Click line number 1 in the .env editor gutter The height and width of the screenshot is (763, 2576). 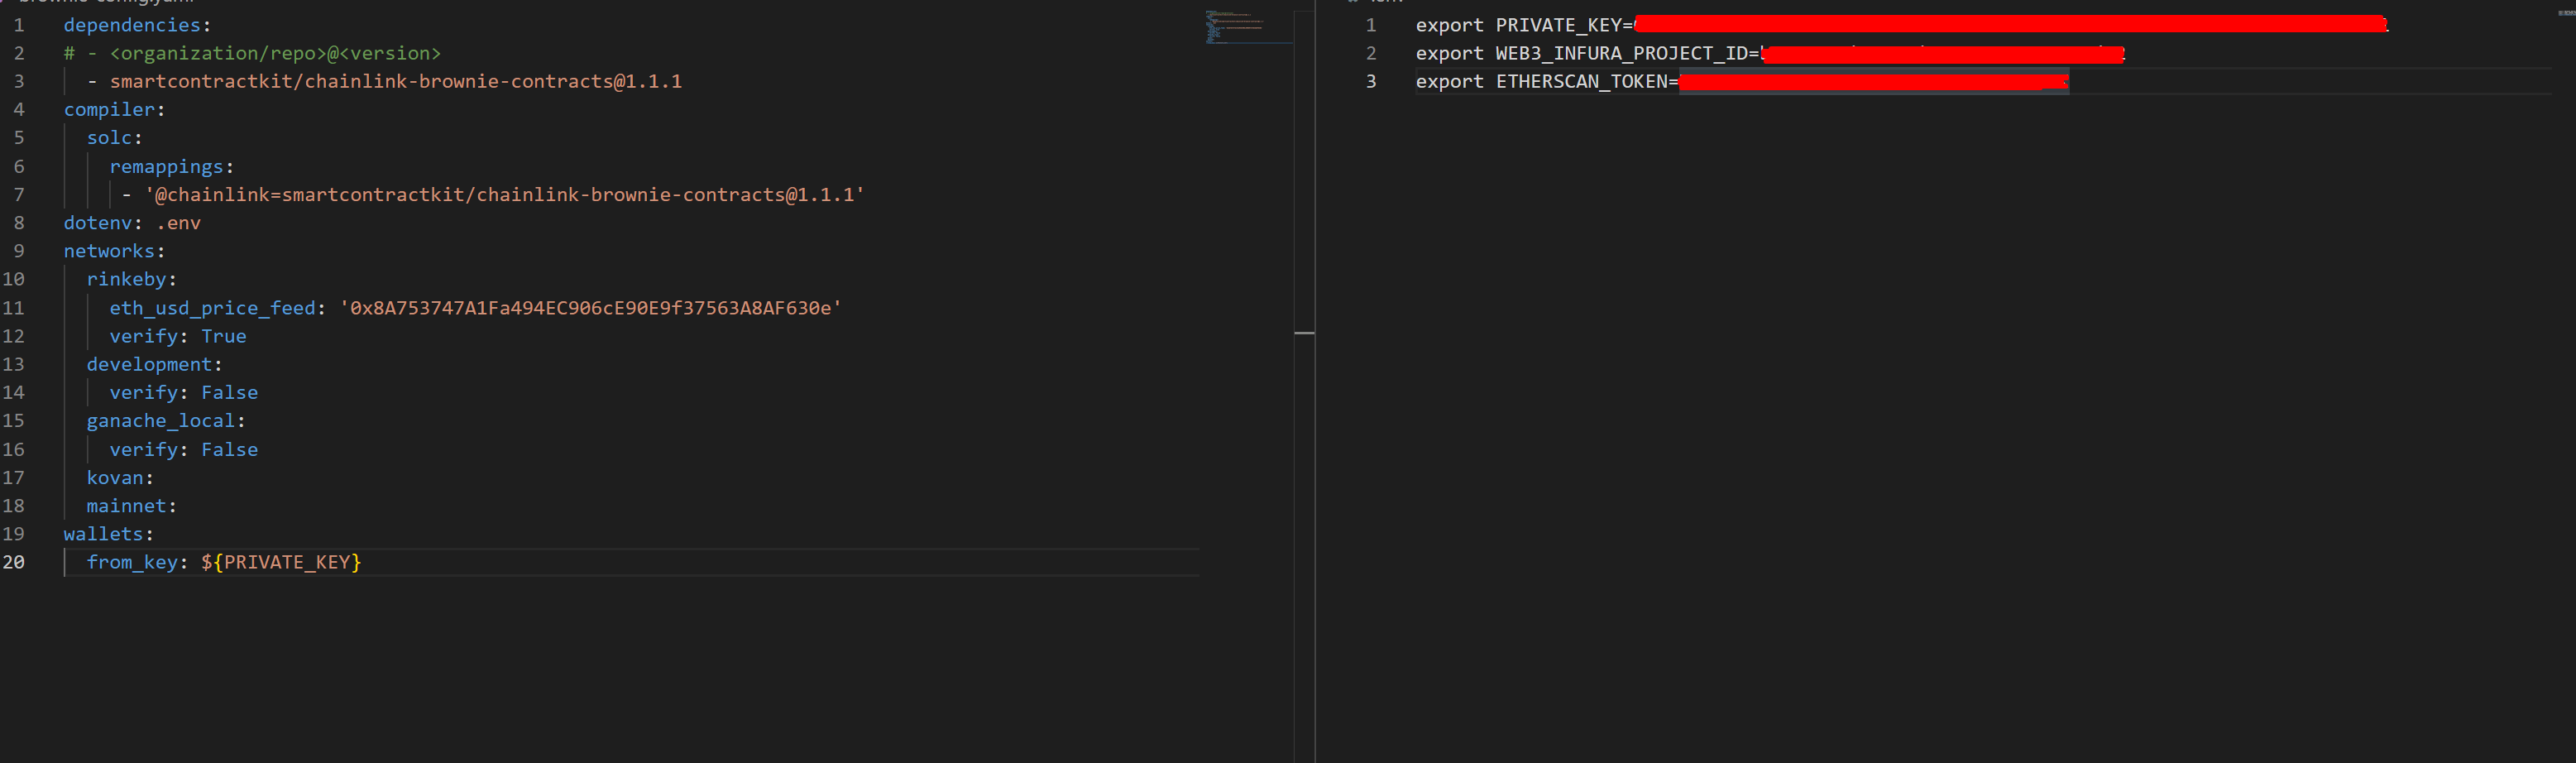click(x=1371, y=25)
